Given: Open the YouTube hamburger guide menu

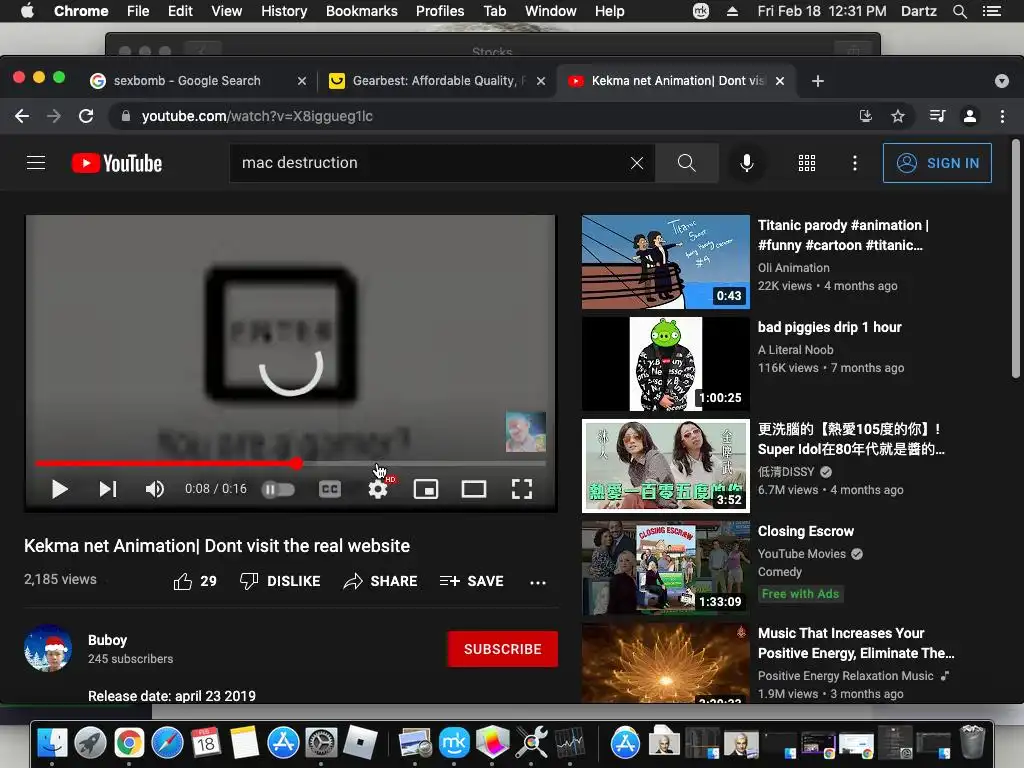Looking at the screenshot, I should click(x=36, y=163).
